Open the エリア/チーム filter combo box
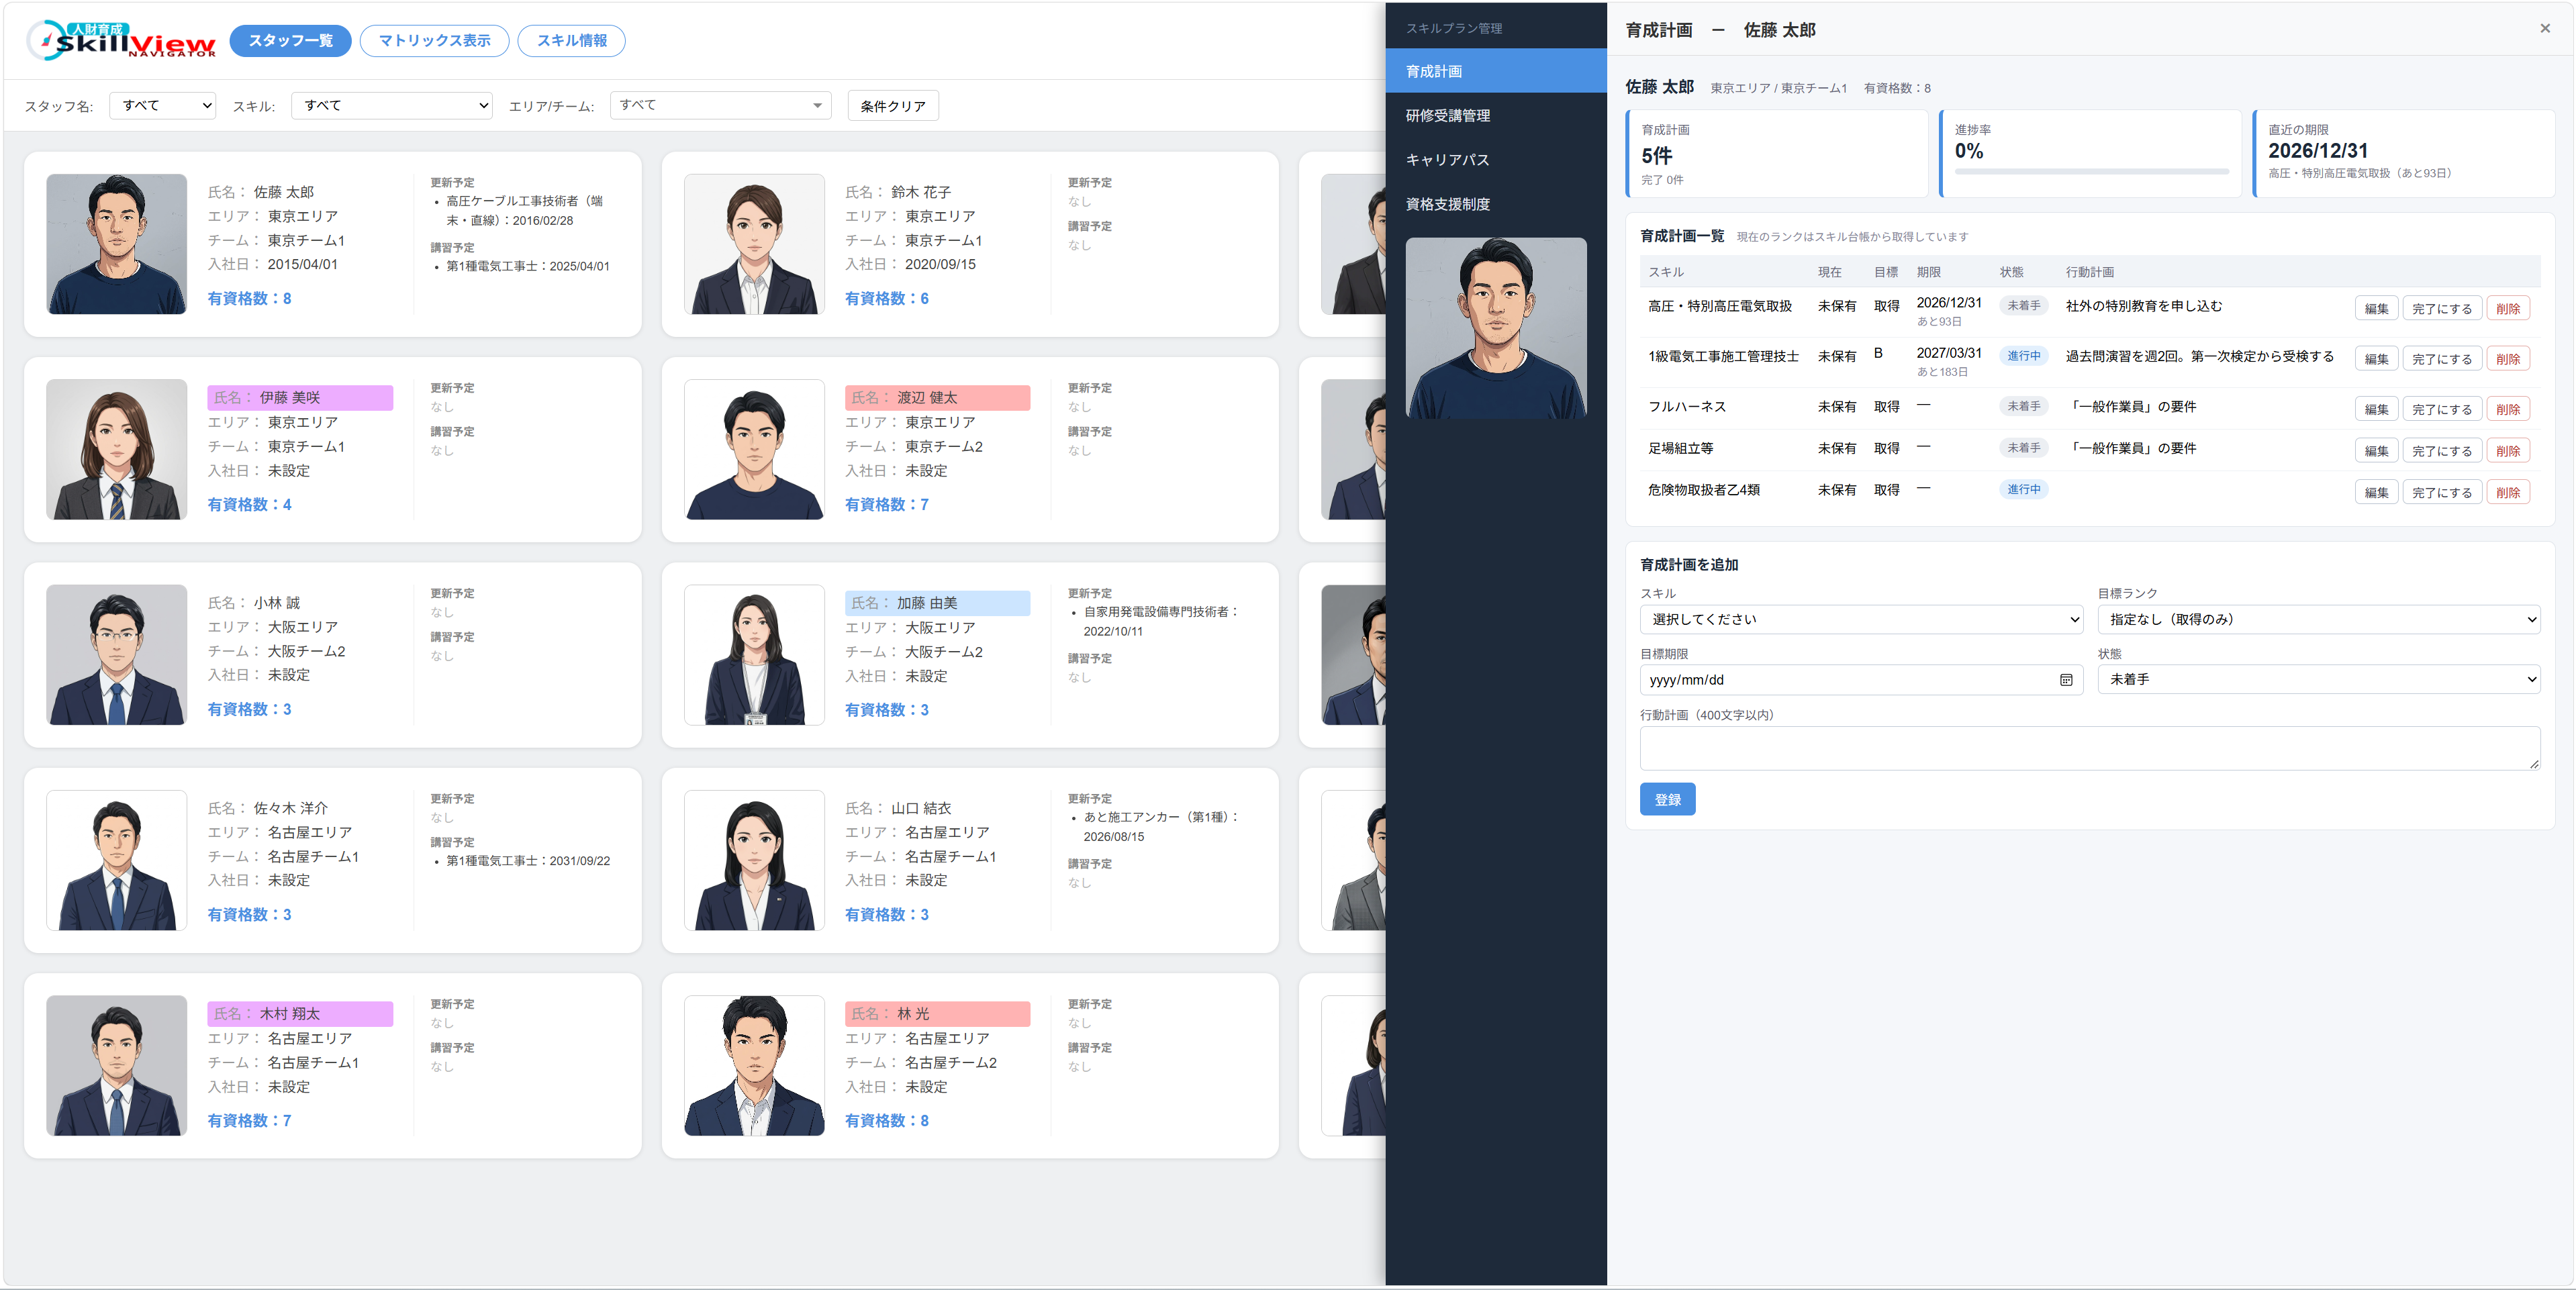The width and height of the screenshot is (2576, 1290). (x=720, y=105)
